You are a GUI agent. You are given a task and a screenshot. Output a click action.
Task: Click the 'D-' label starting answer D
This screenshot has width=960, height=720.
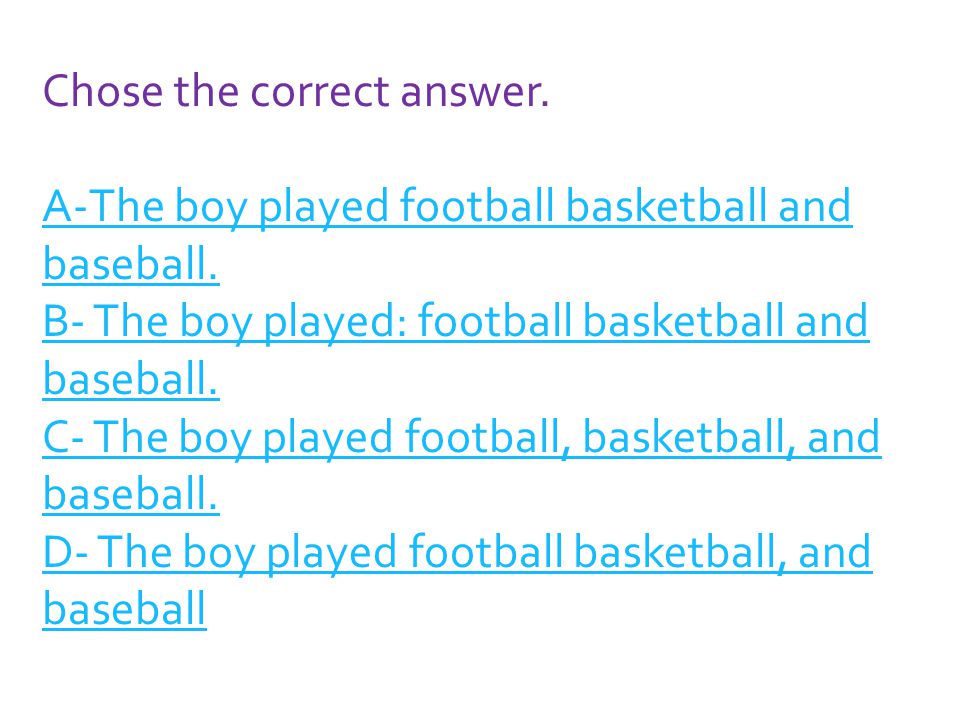click(66, 552)
